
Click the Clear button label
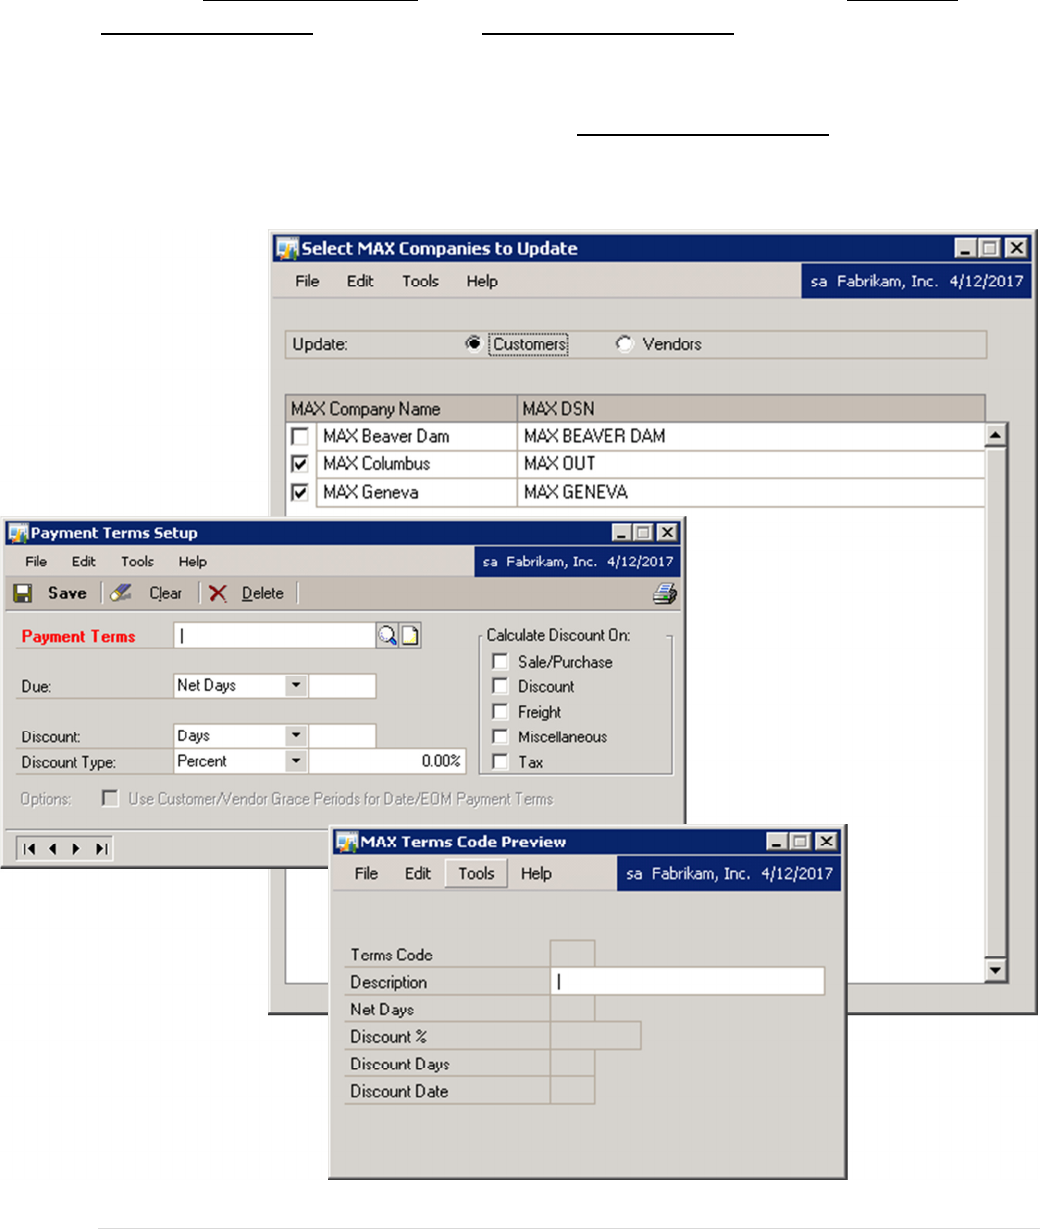click(x=166, y=593)
